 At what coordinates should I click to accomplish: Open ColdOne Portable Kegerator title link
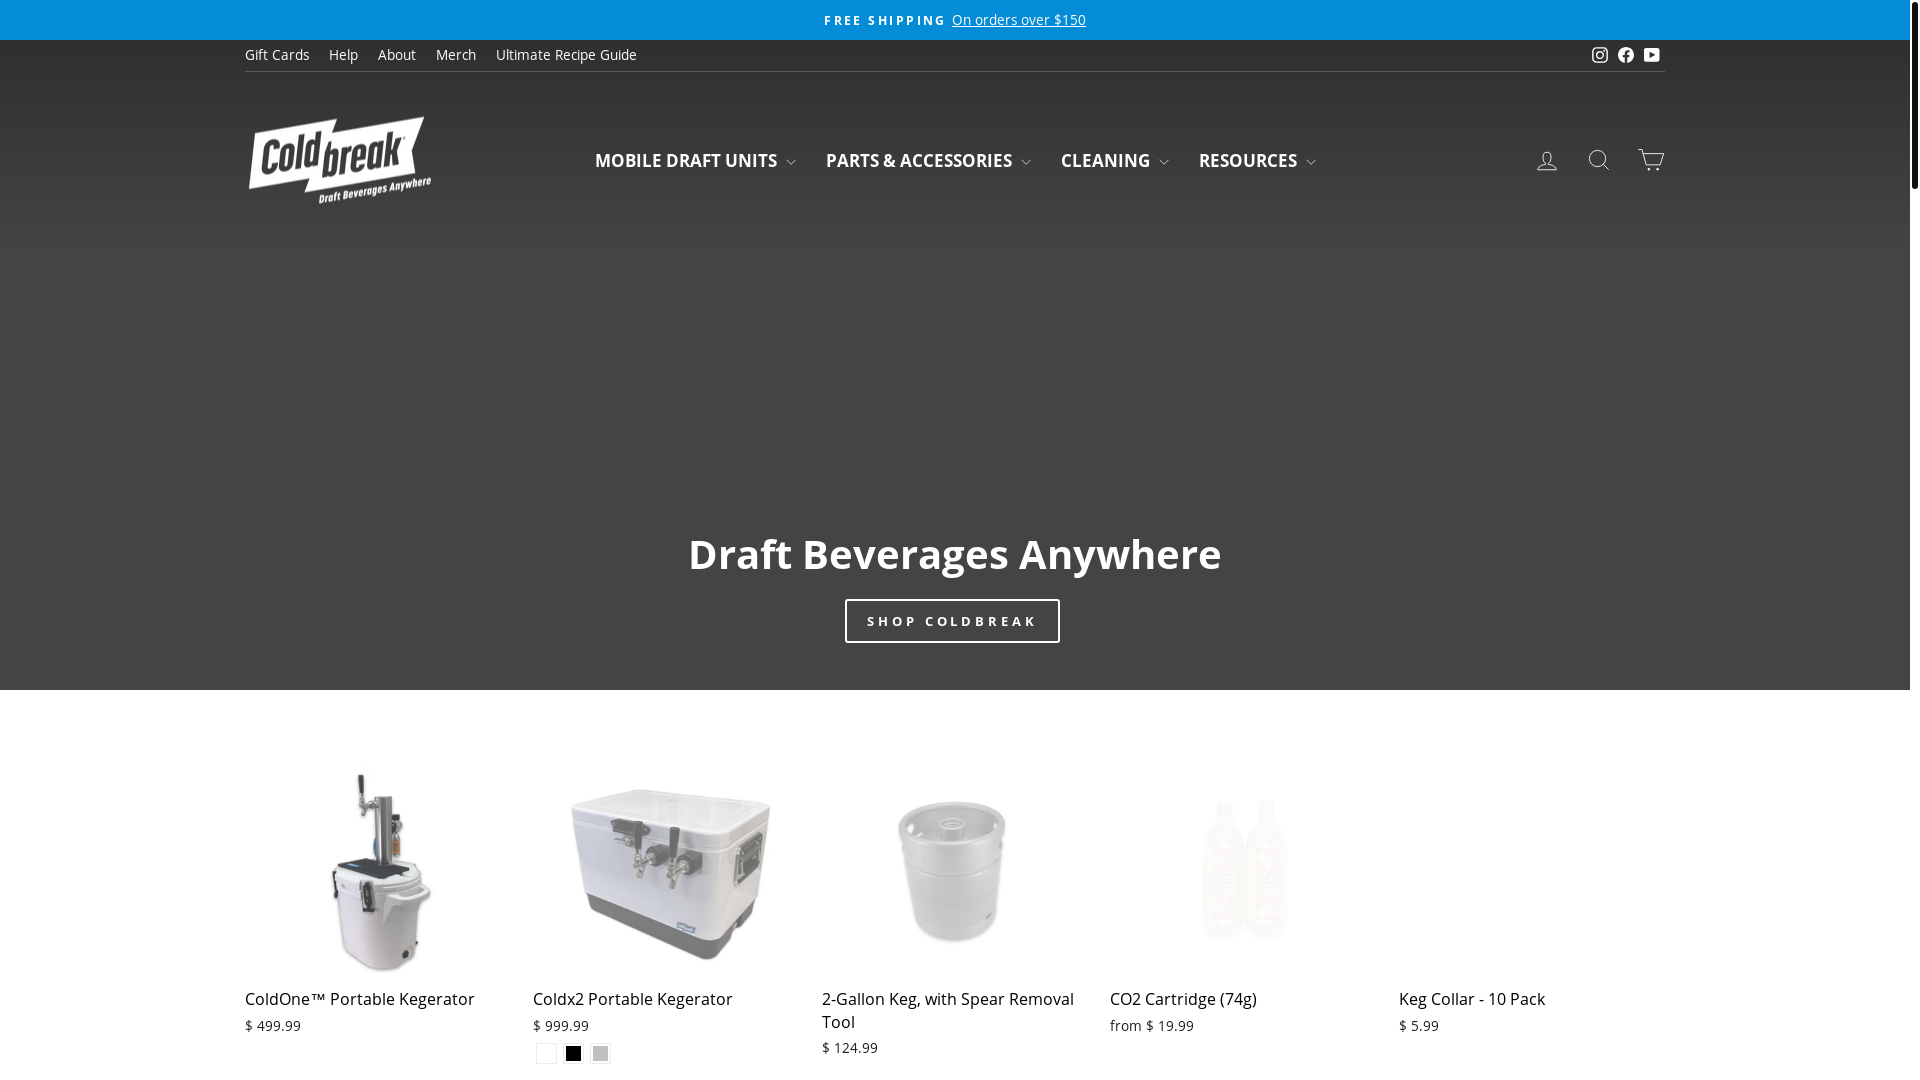[x=360, y=999]
